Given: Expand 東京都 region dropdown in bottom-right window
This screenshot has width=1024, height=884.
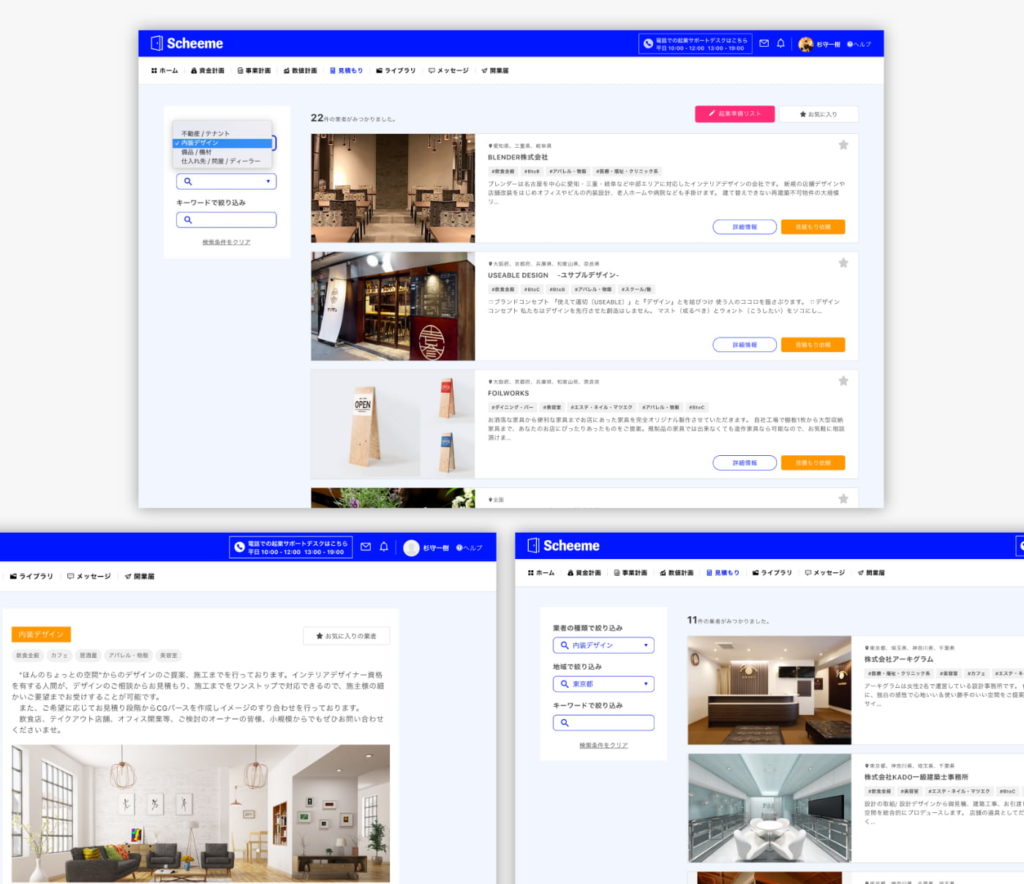Looking at the screenshot, I should point(603,684).
